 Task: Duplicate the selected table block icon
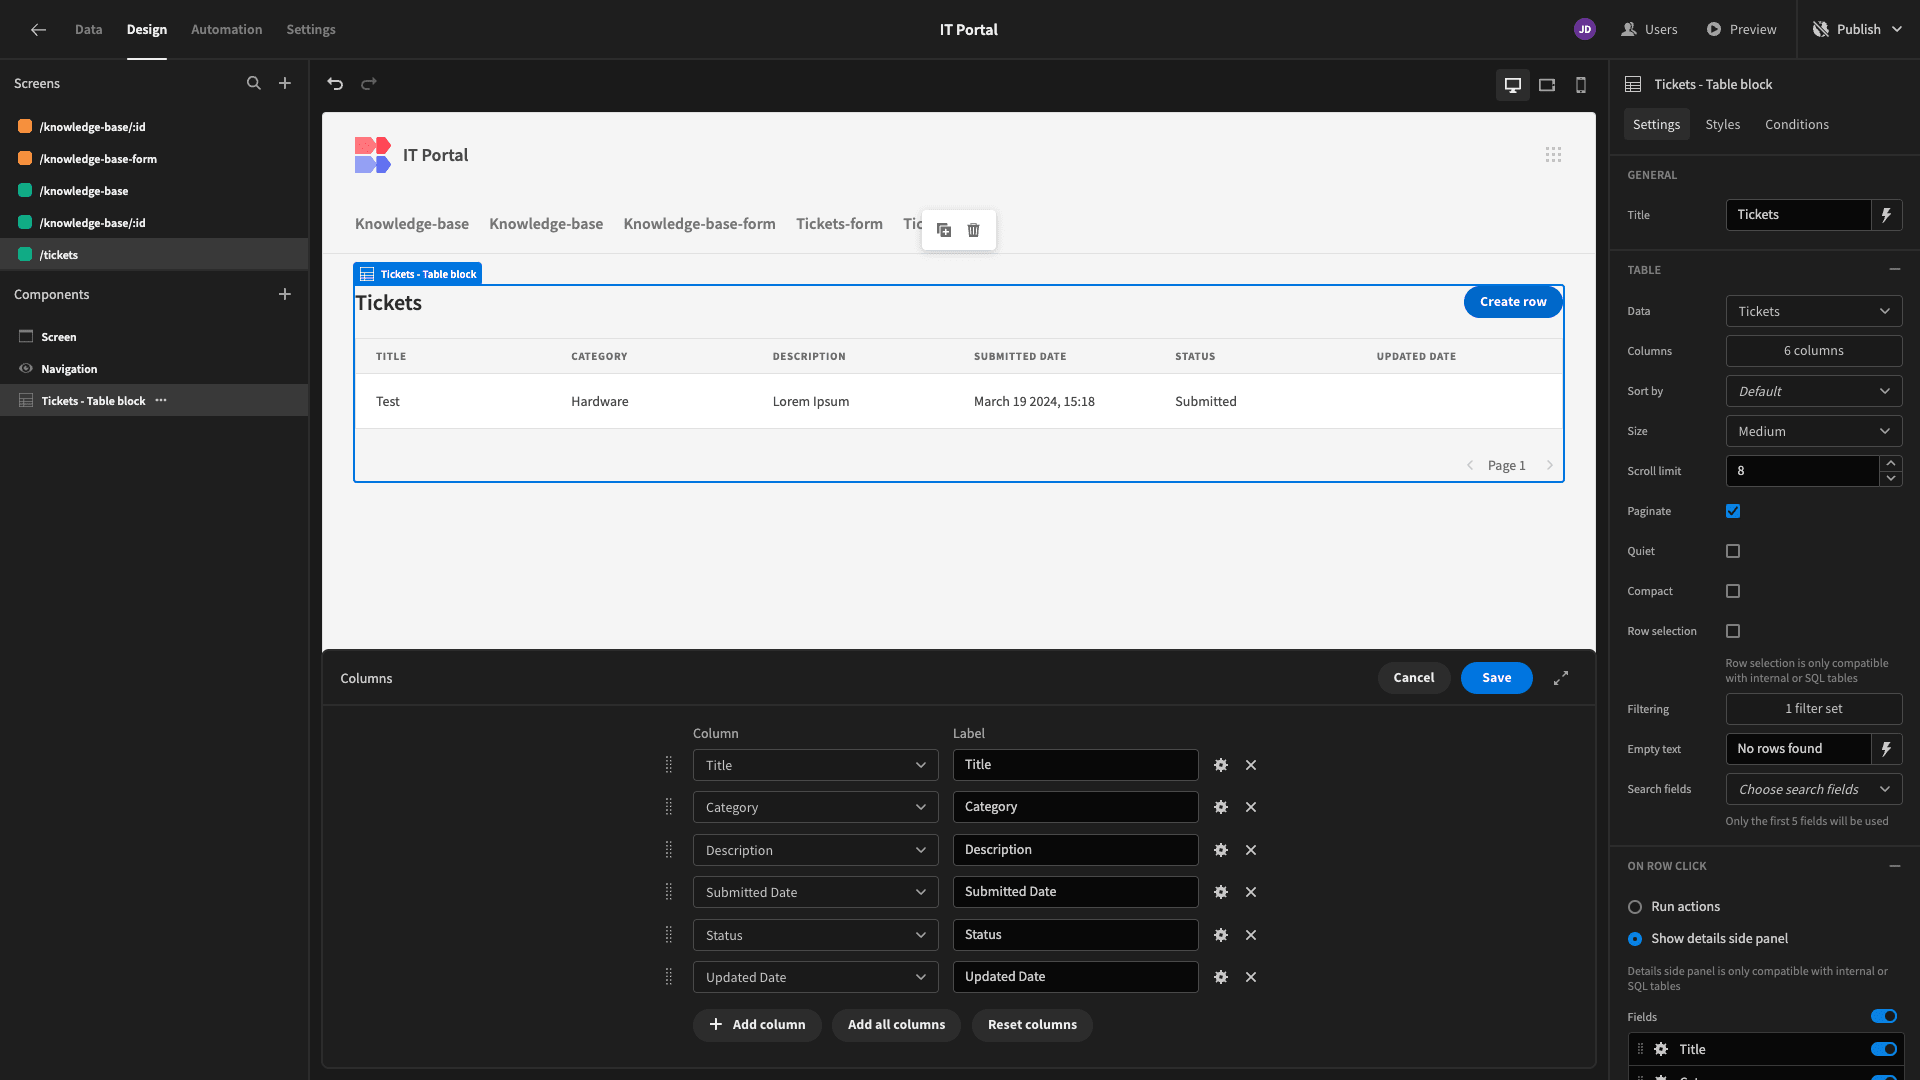coord(944,230)
